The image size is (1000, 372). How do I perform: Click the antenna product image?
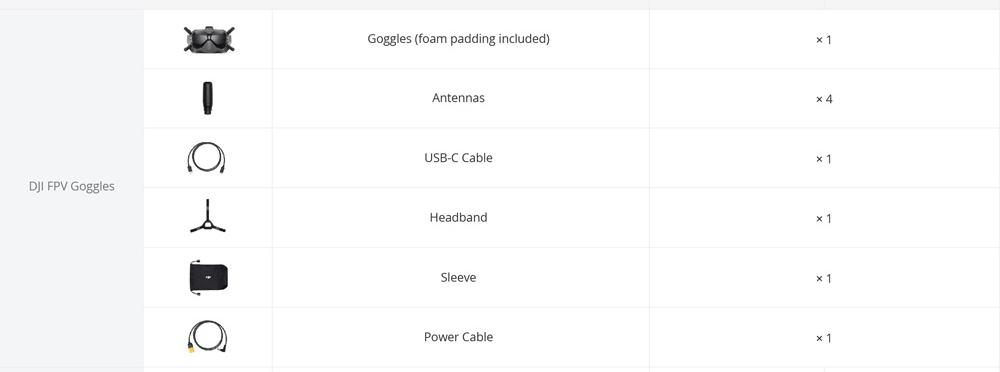pyautogui.click(x=208, y=98)
